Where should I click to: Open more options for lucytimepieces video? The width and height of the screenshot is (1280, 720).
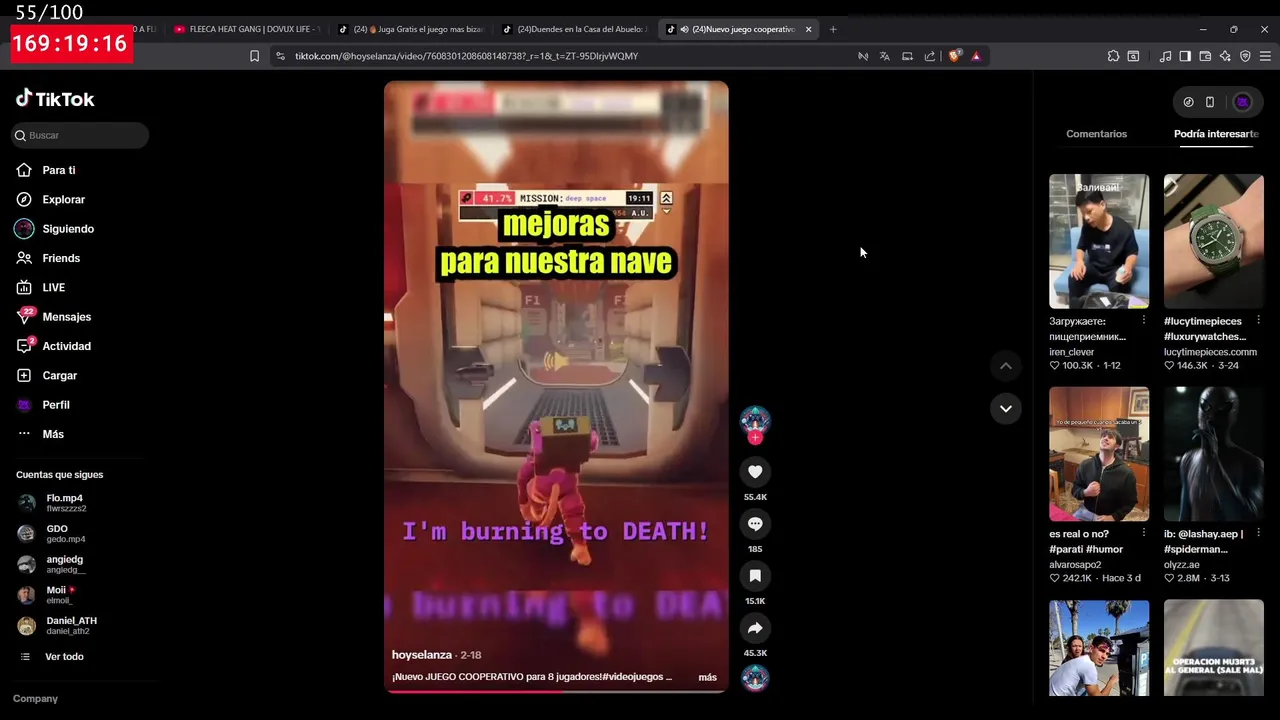1258,321
